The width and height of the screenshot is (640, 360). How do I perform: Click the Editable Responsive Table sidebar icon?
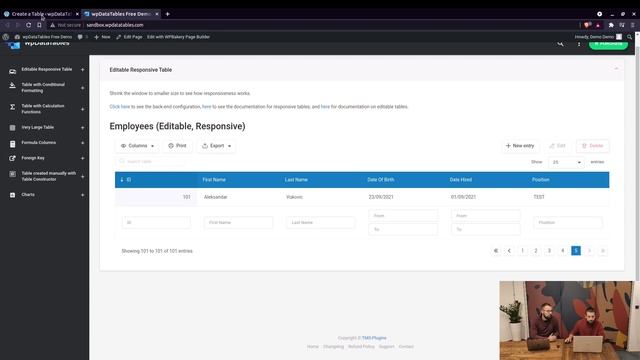click(13, 71)
